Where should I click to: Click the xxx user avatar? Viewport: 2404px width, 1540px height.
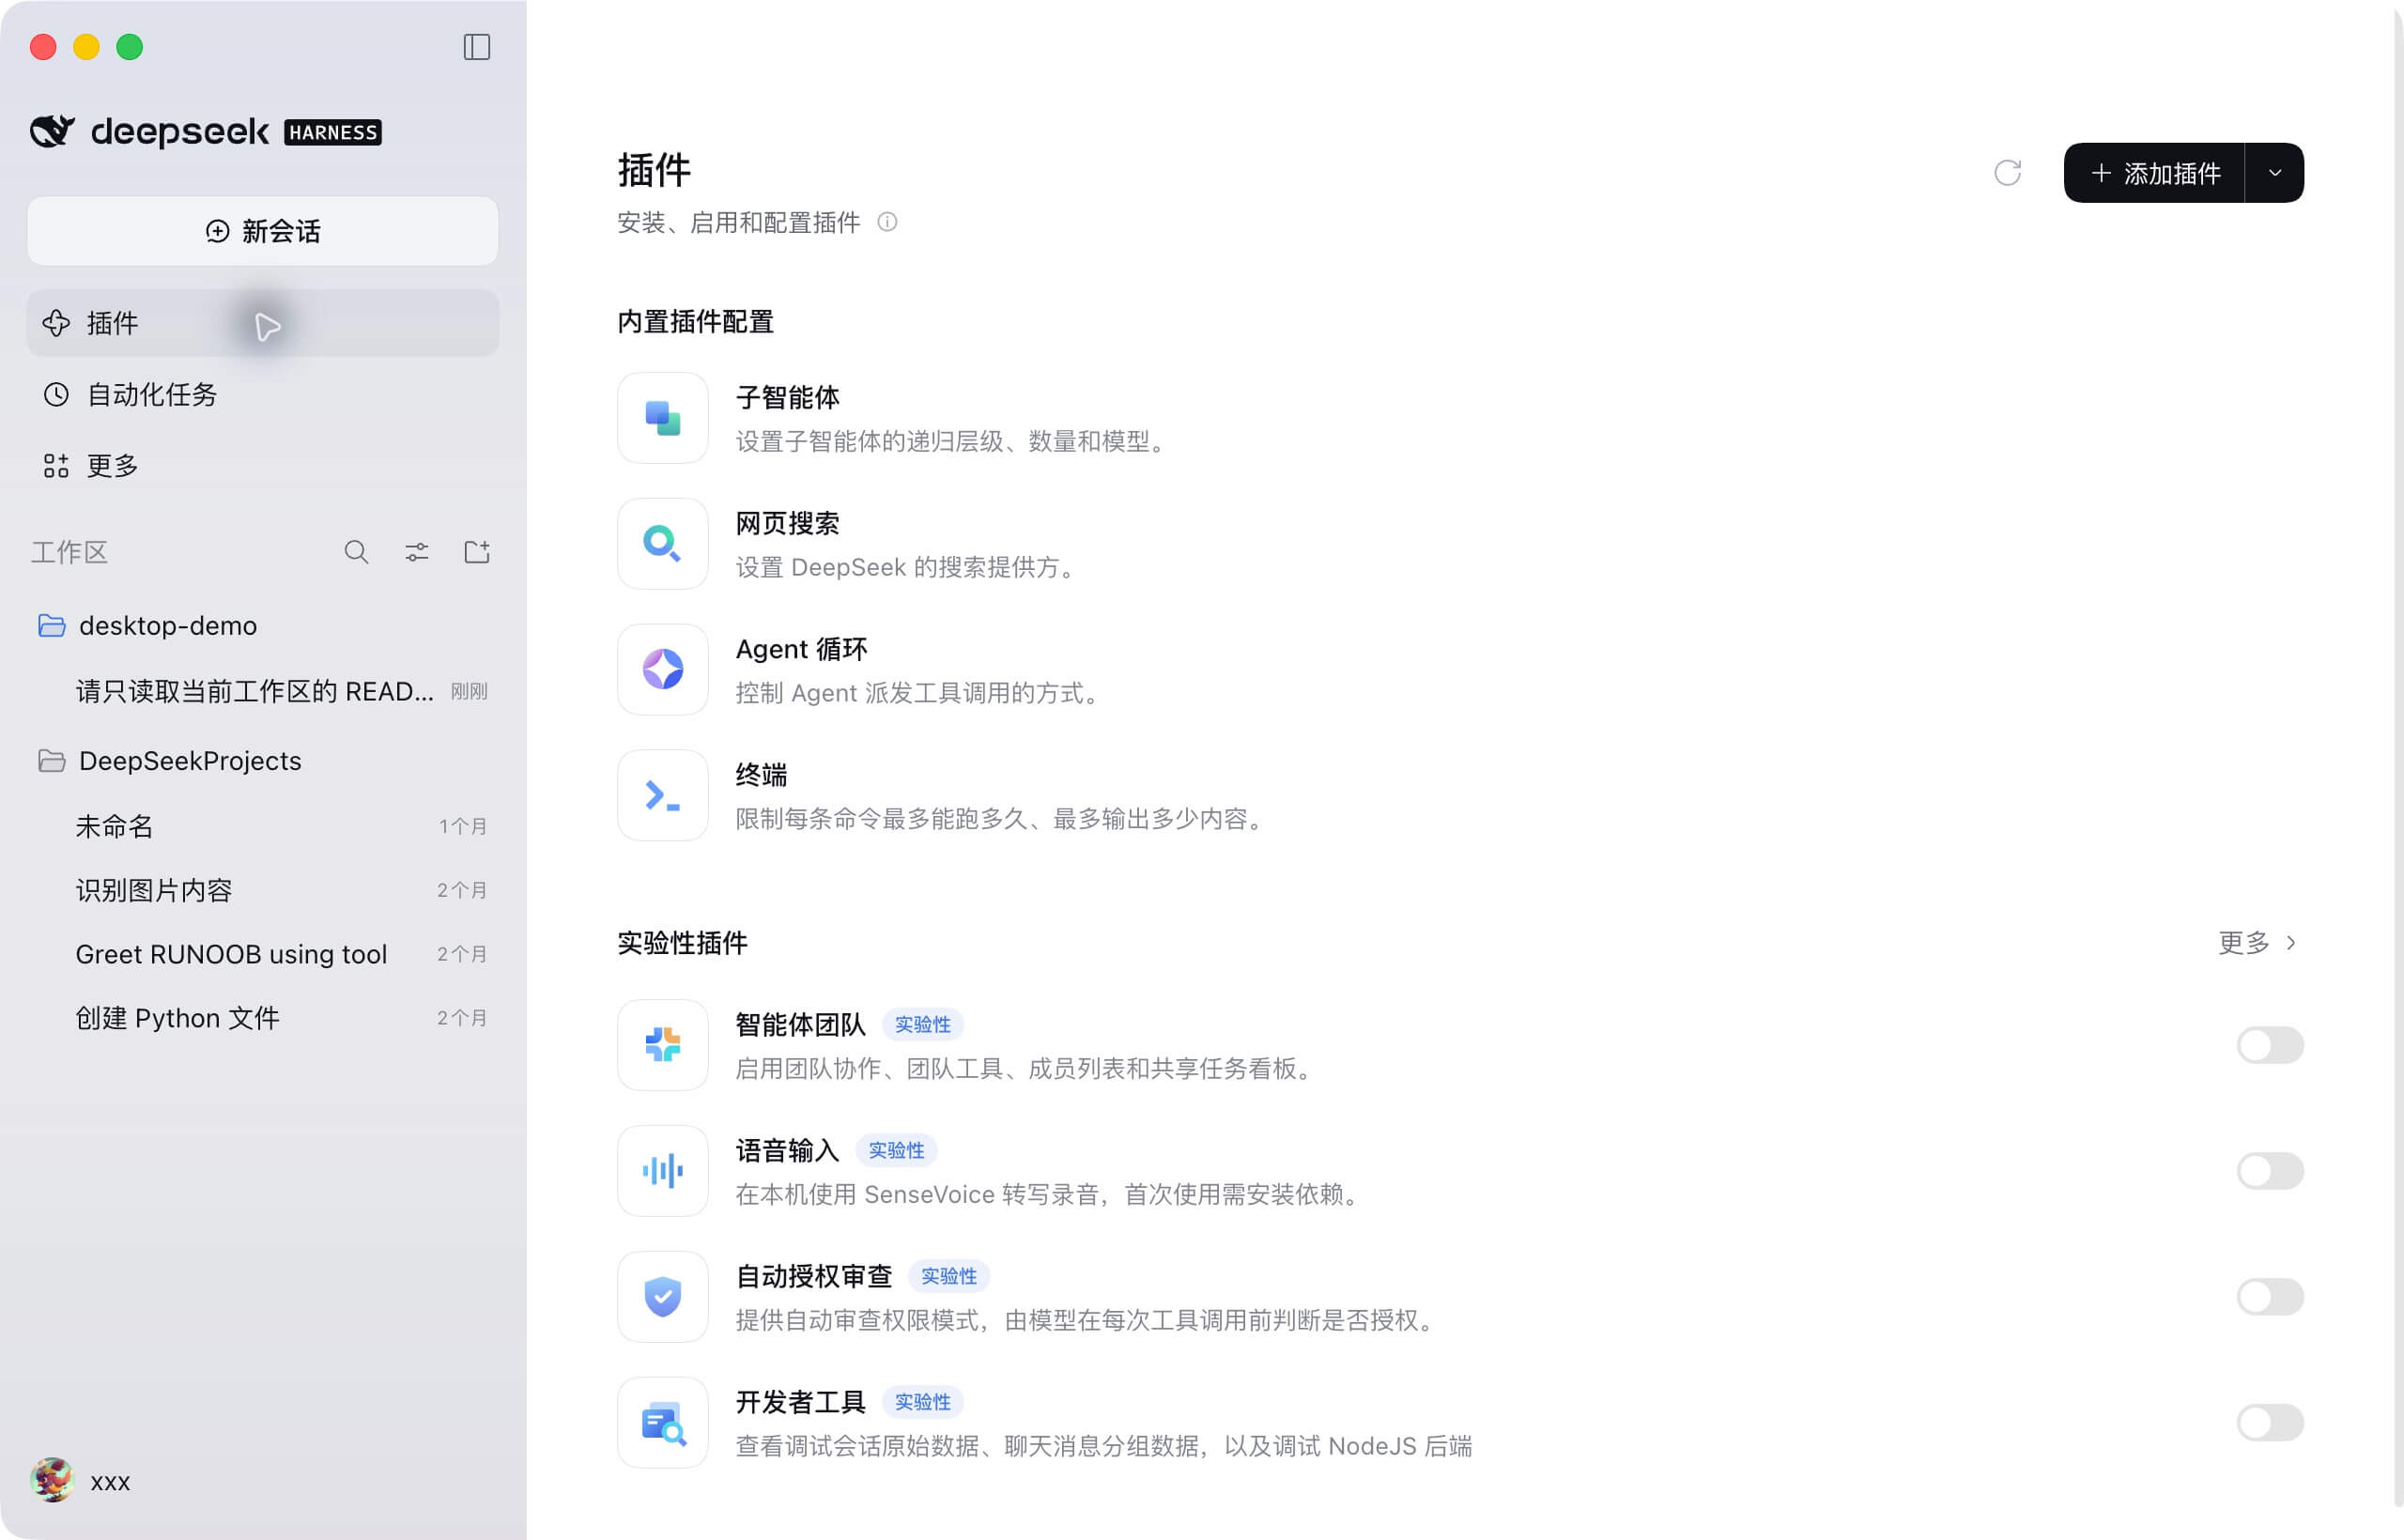click(x=52, y=1480)
